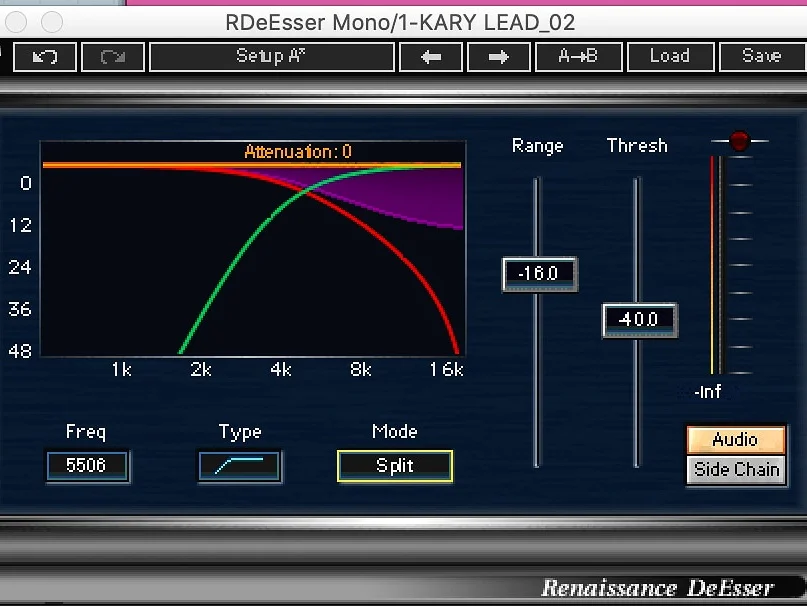Click the Undo arrow button
The image size is (807, 606).
[45, 57]
